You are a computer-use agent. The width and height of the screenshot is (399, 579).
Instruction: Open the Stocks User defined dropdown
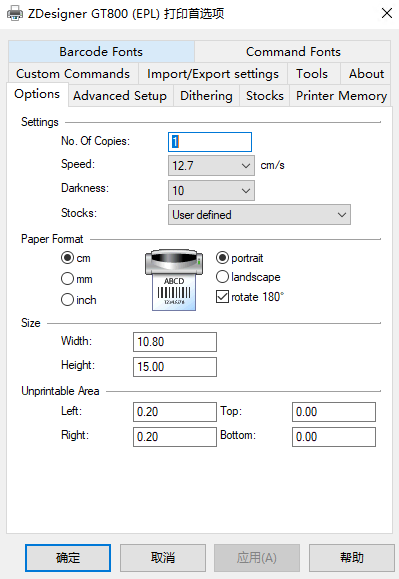(x=259, y=215)
